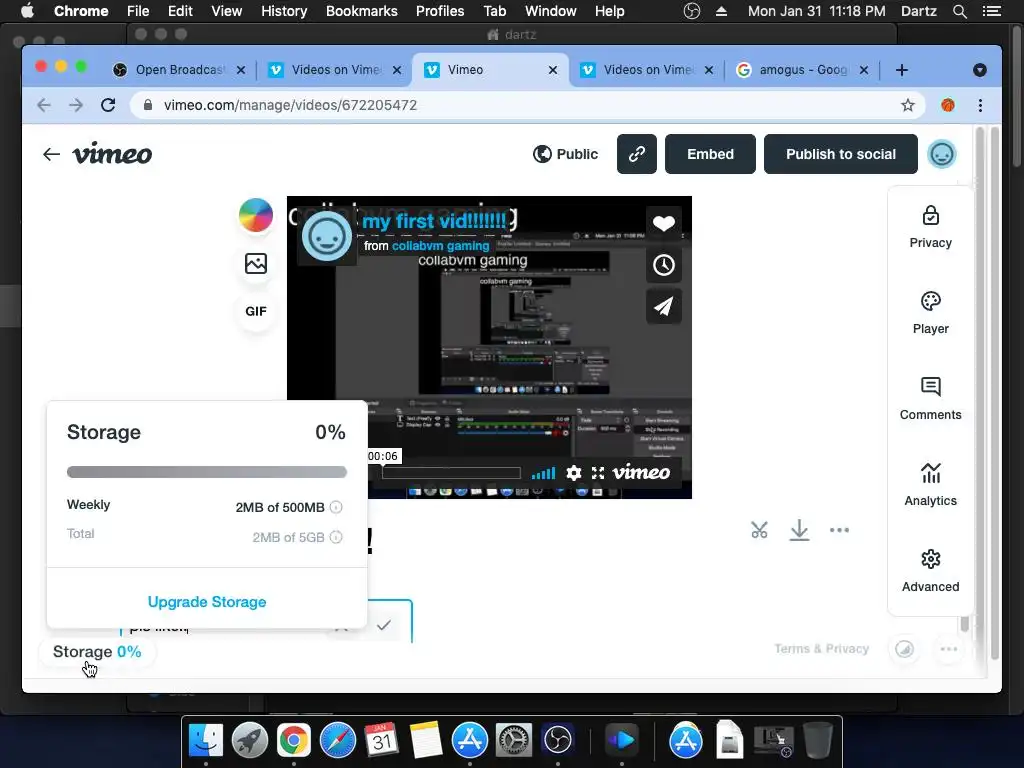The width and height of the screenshot is (1024, 768).
Task: Seek on the video progress bar
Action: click(x=451, y=473)
